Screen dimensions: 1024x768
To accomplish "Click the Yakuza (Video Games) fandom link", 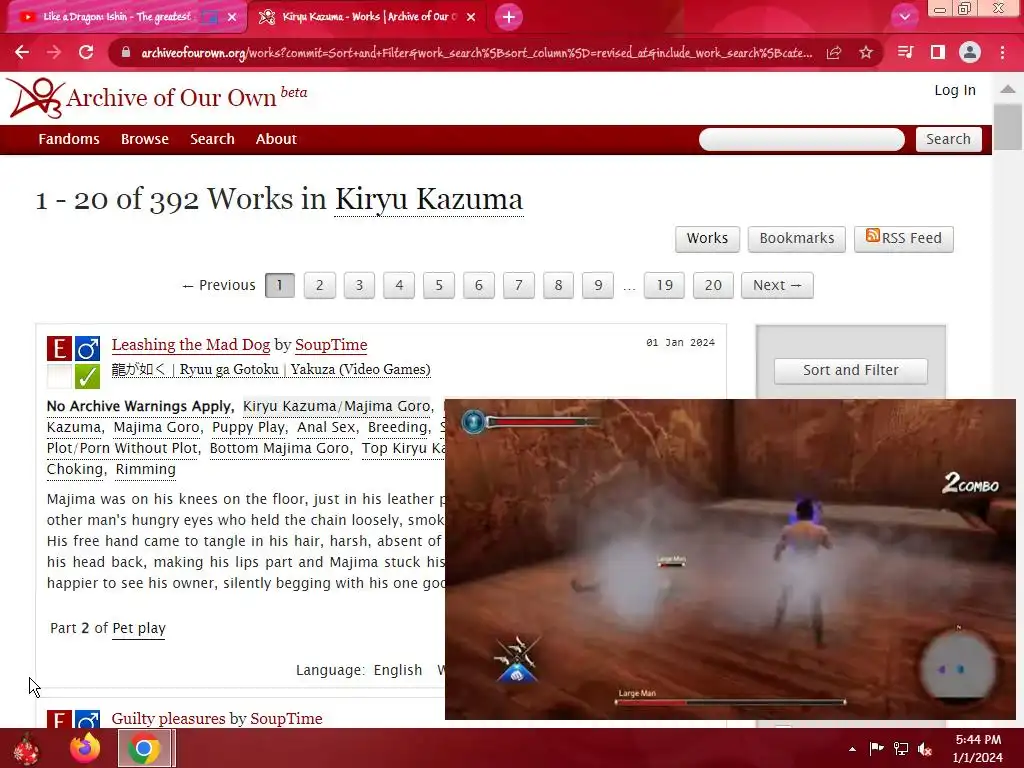I will 271,370.
